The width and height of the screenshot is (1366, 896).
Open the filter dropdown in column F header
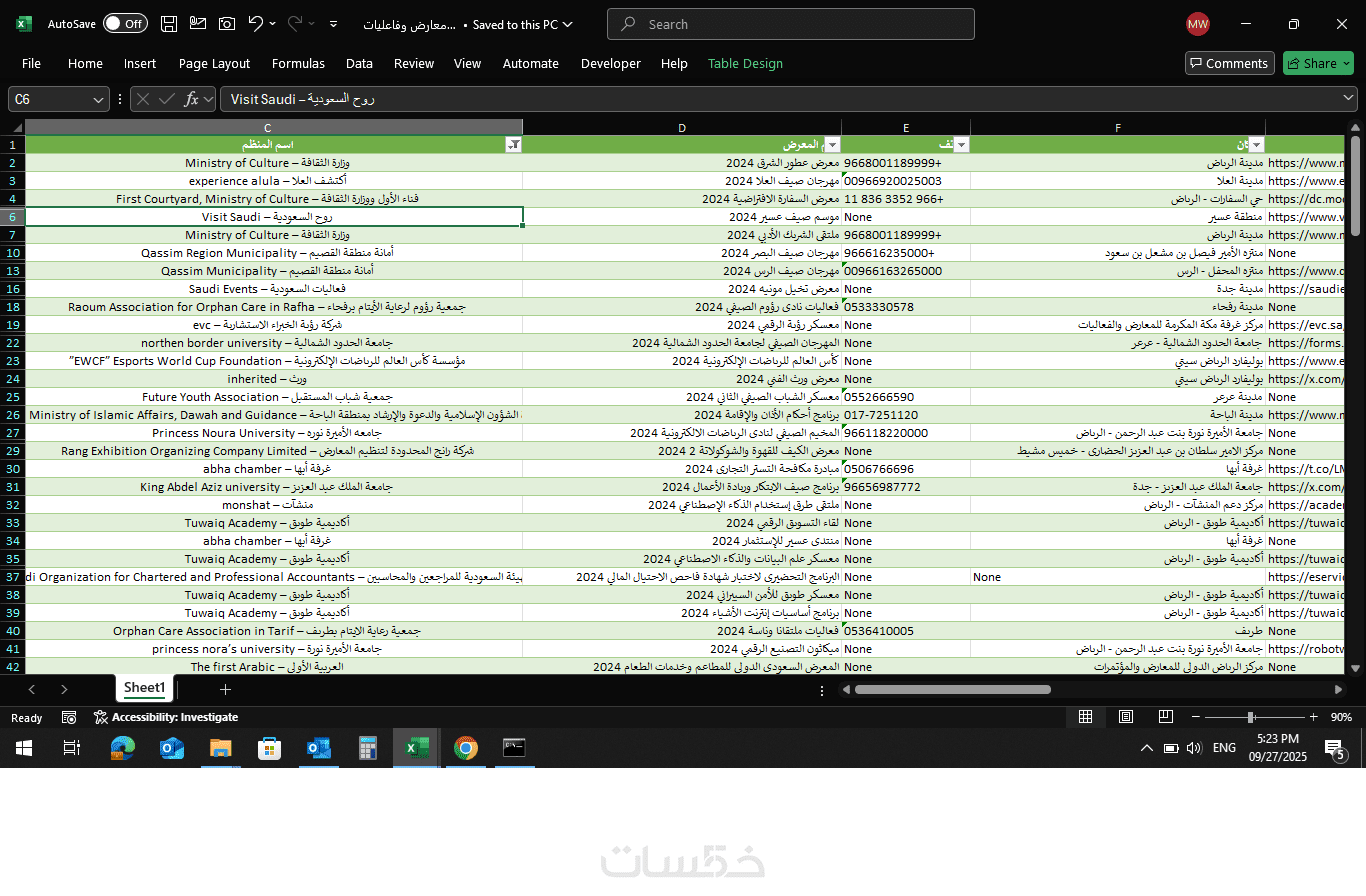tap(1257, 144)
